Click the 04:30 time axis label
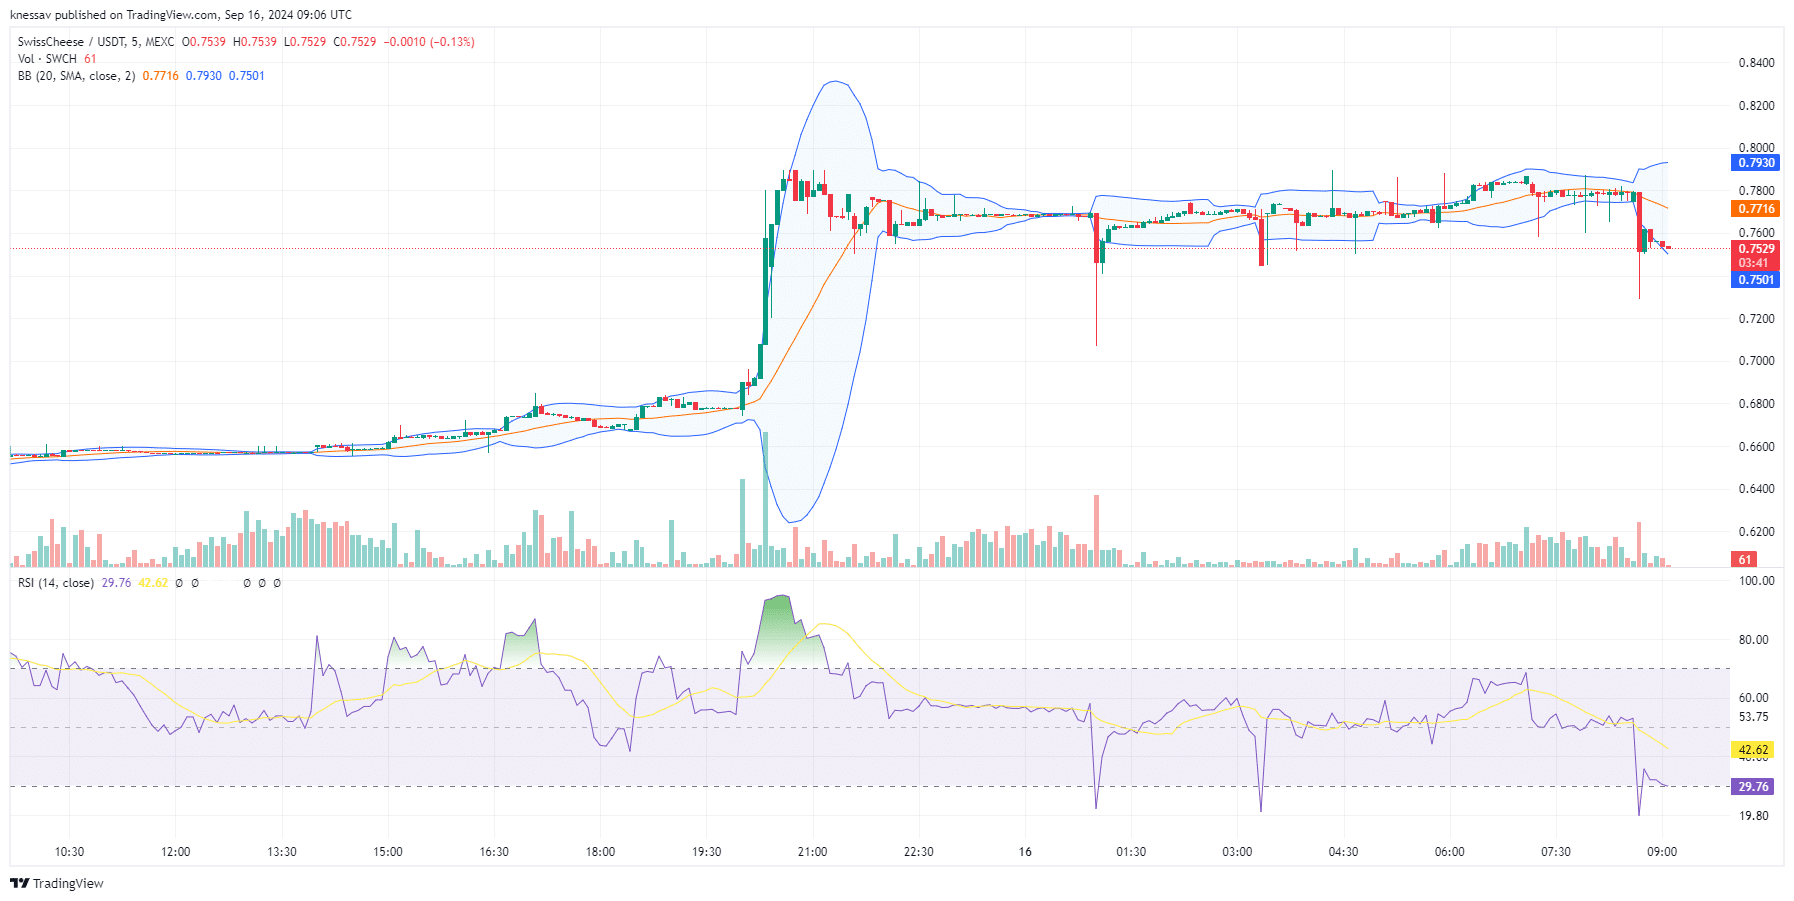The image size is (1794, 901). tap(1343, 852)
